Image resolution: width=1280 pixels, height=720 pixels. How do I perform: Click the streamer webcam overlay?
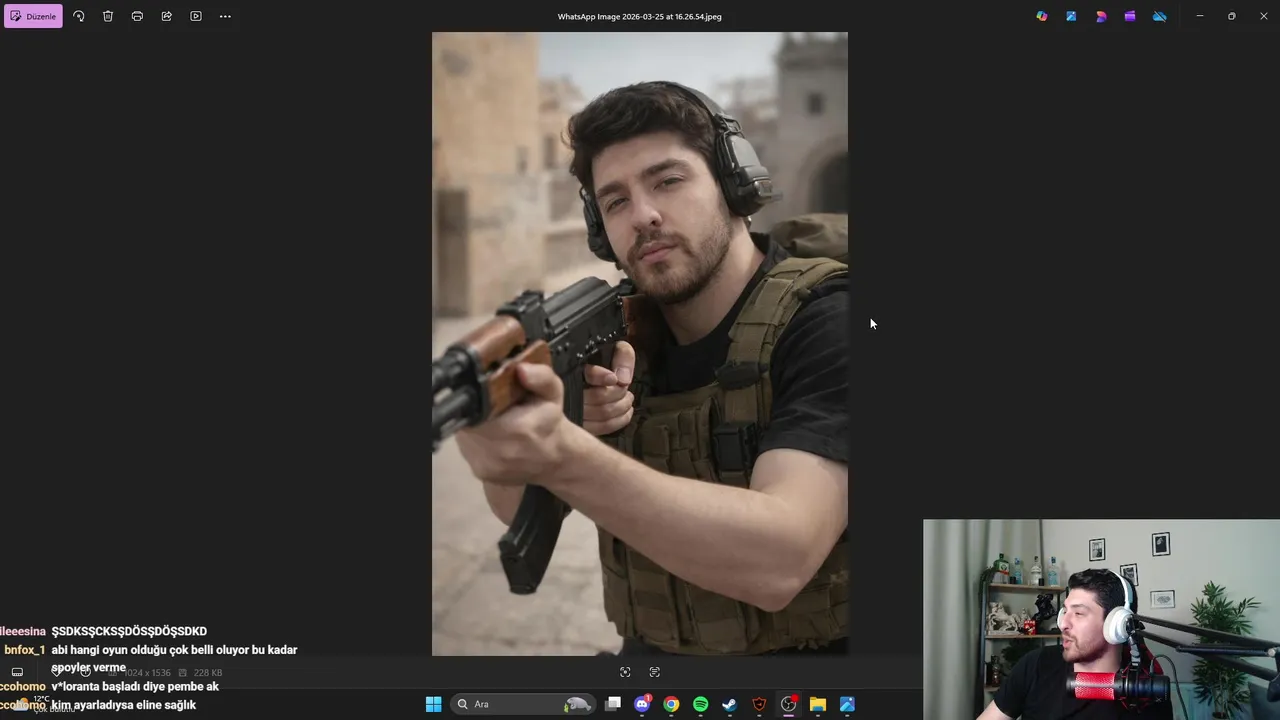point(1101,619)
